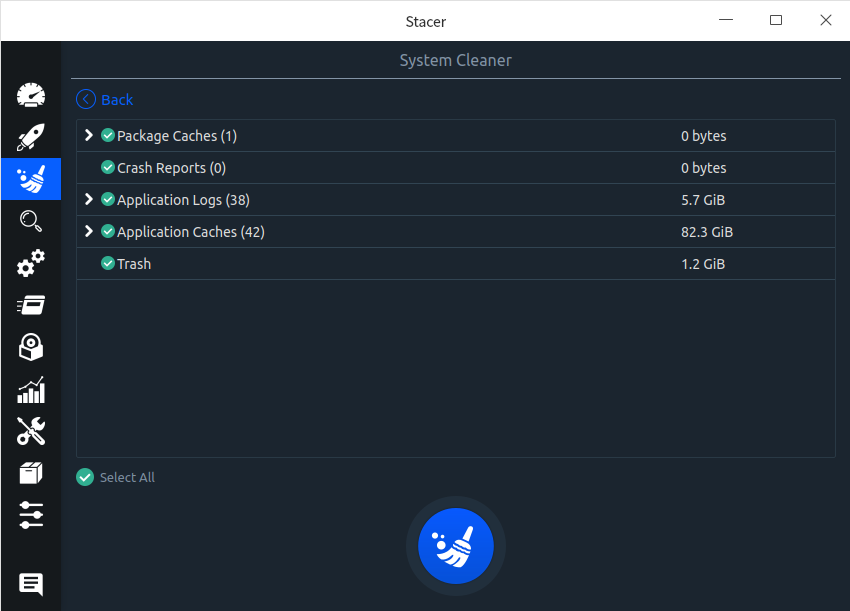Select the Package Caches (1) label

(x=177, y=136)
